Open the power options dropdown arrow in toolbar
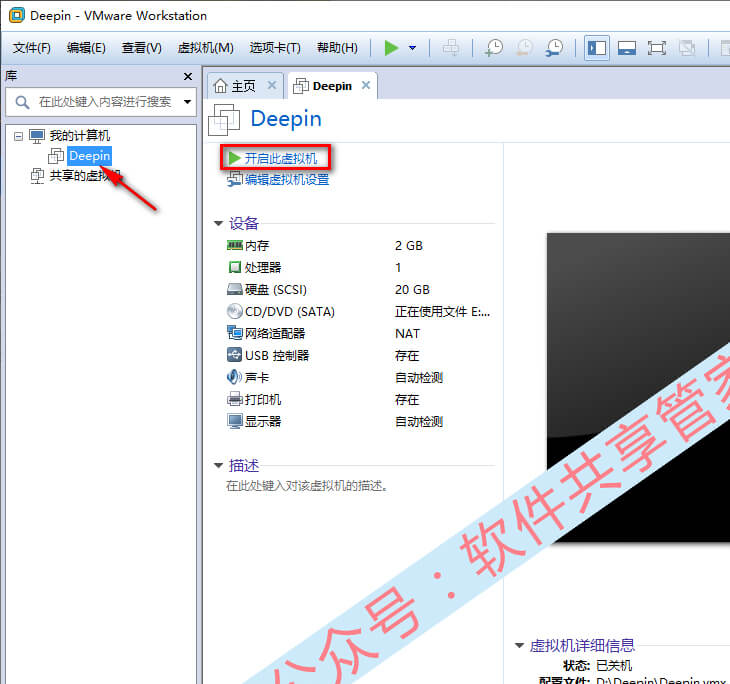Image resolution: width=730 pixels, height=684 pixels. (x=412, y=47)
